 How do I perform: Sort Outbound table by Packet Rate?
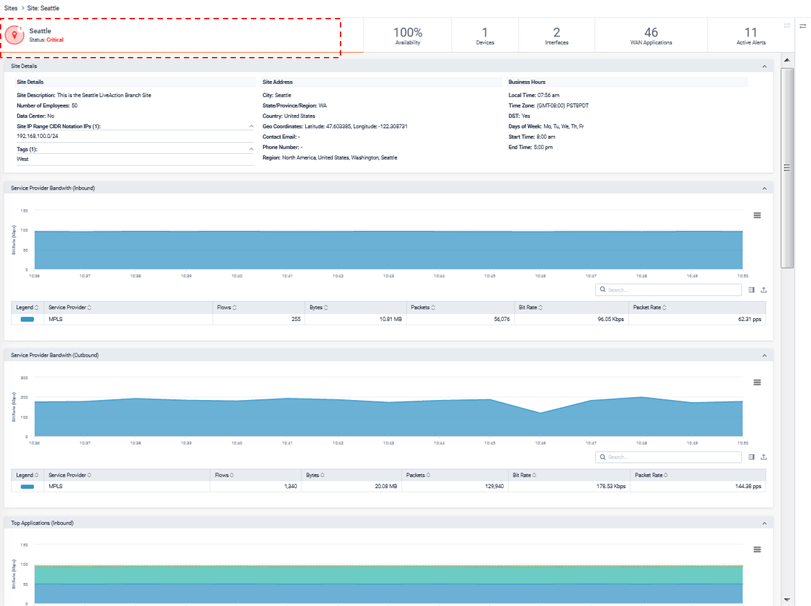(x=651, y=475)
